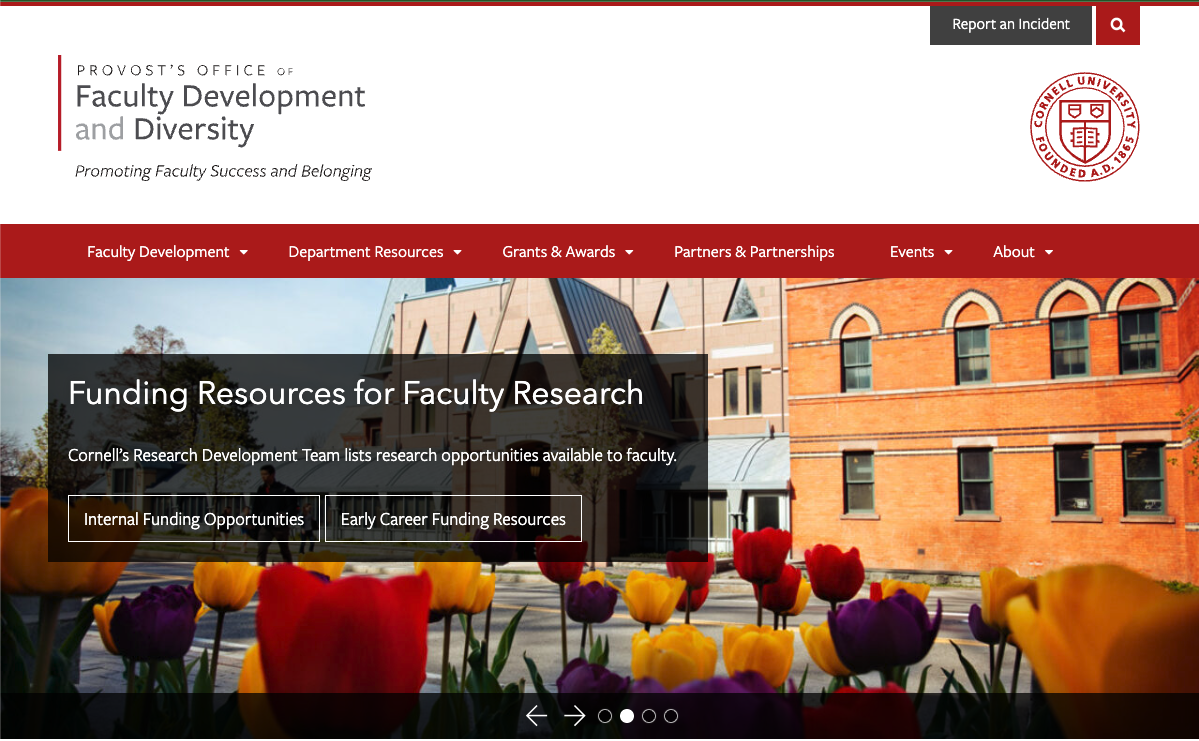The image size is (1199, 741).
Task: Open Partners & Partnerships page
Action: click(x=754, y=252)
